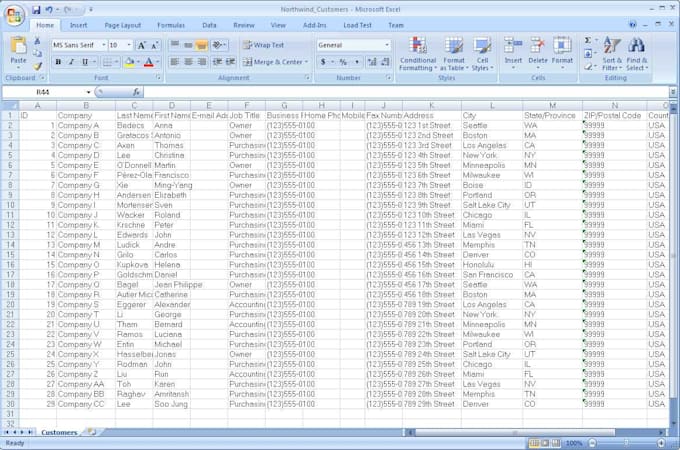The width and height of the screenshot is (680, 450).
Task: Copy the selection using the Copy icon
Action: [x=37, y=53]
